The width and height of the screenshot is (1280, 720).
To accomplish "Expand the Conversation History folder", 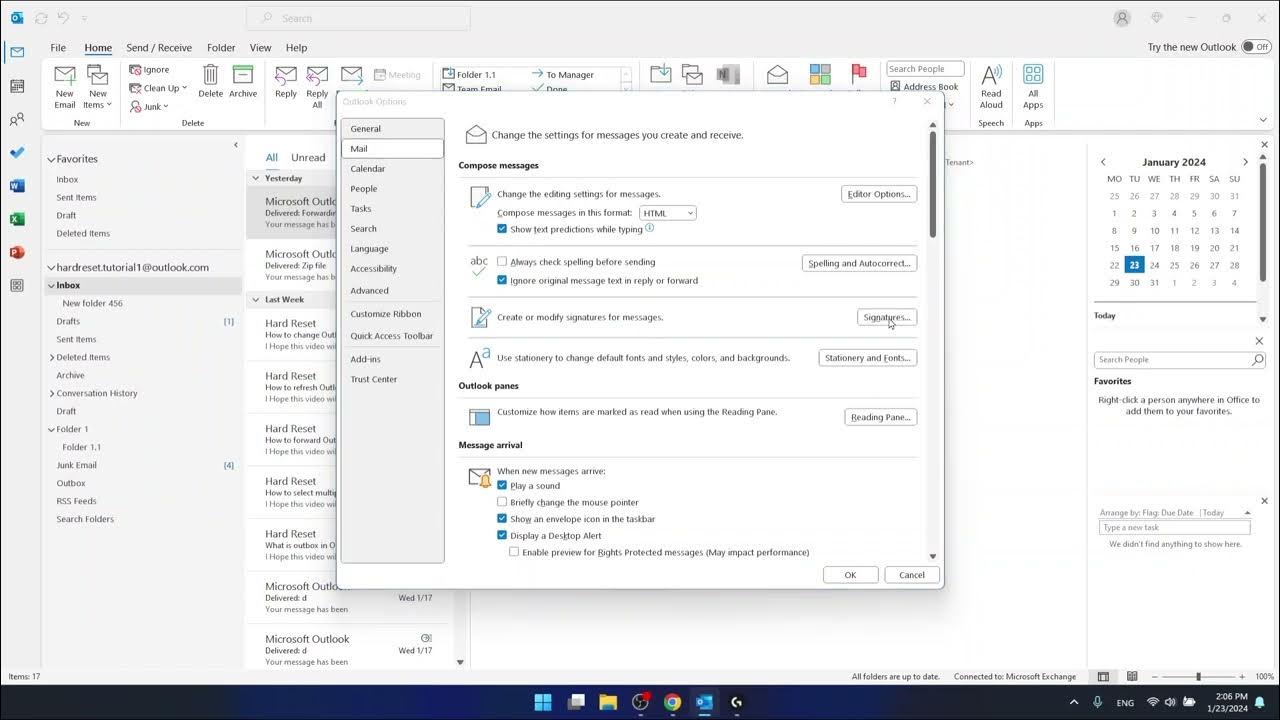I will (x=51, y=393).
